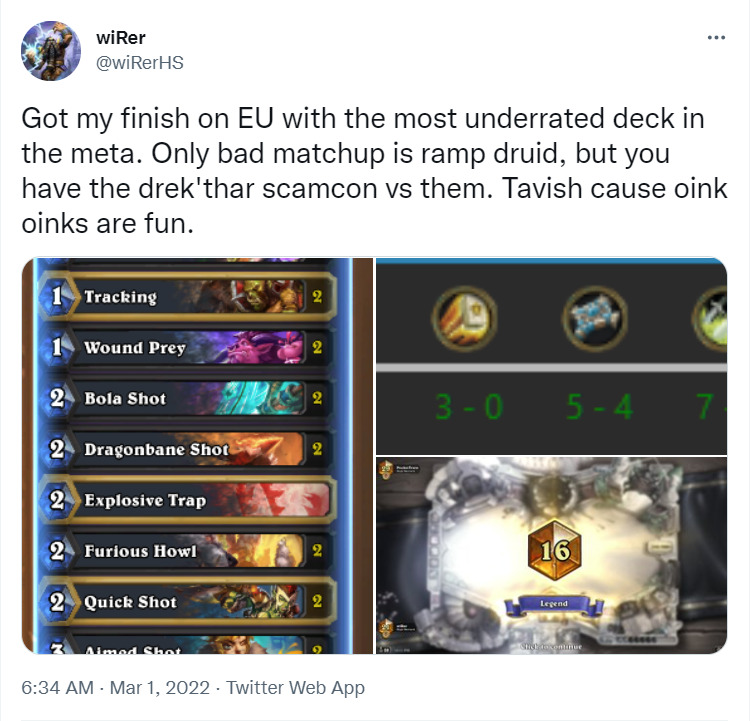Viewport: 750px width, 721px height.
Task: Click the chest icon above 3-0
Action: 464,318
